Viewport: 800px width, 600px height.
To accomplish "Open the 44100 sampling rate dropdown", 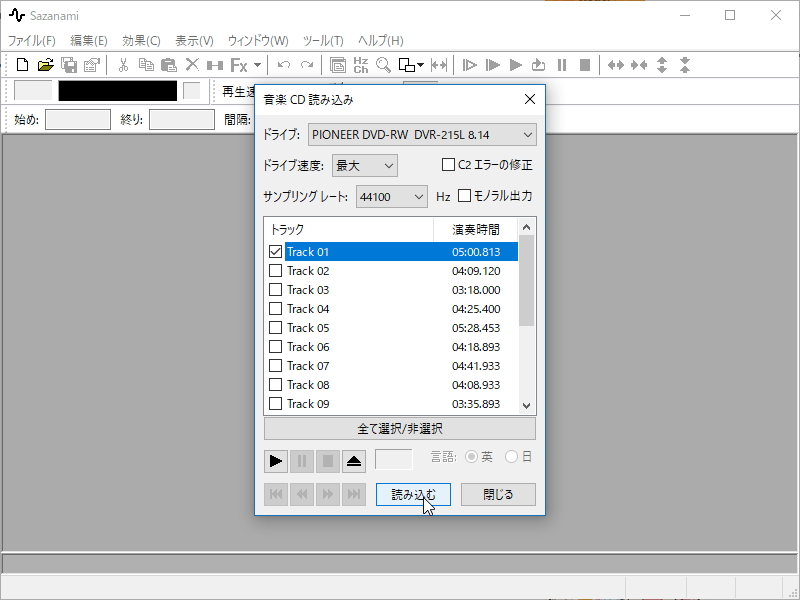I will tap(390, 197).
